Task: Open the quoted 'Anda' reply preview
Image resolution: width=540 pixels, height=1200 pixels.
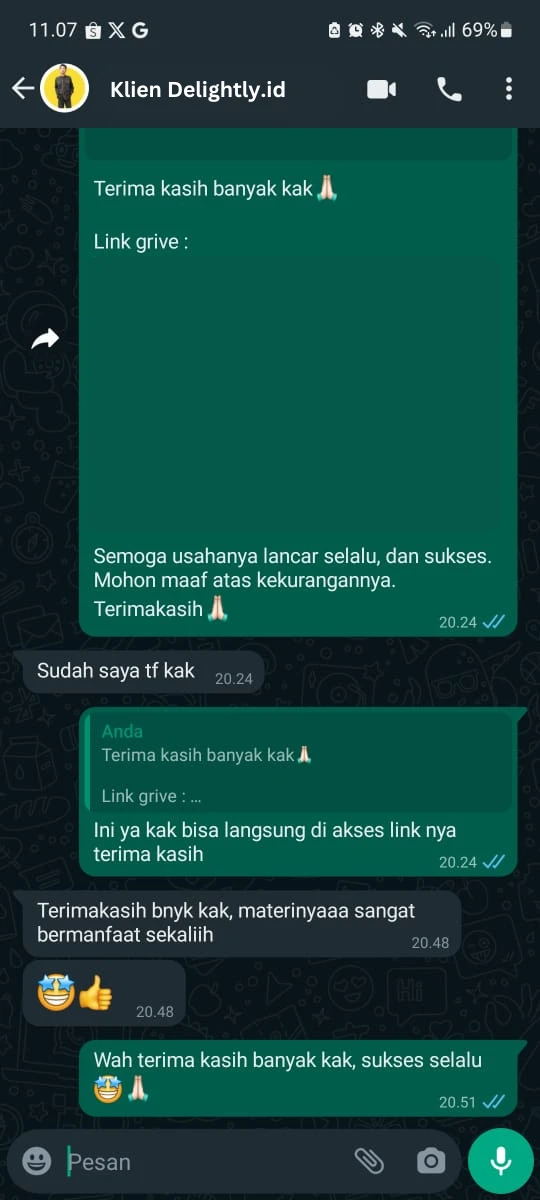Action: 297,762
